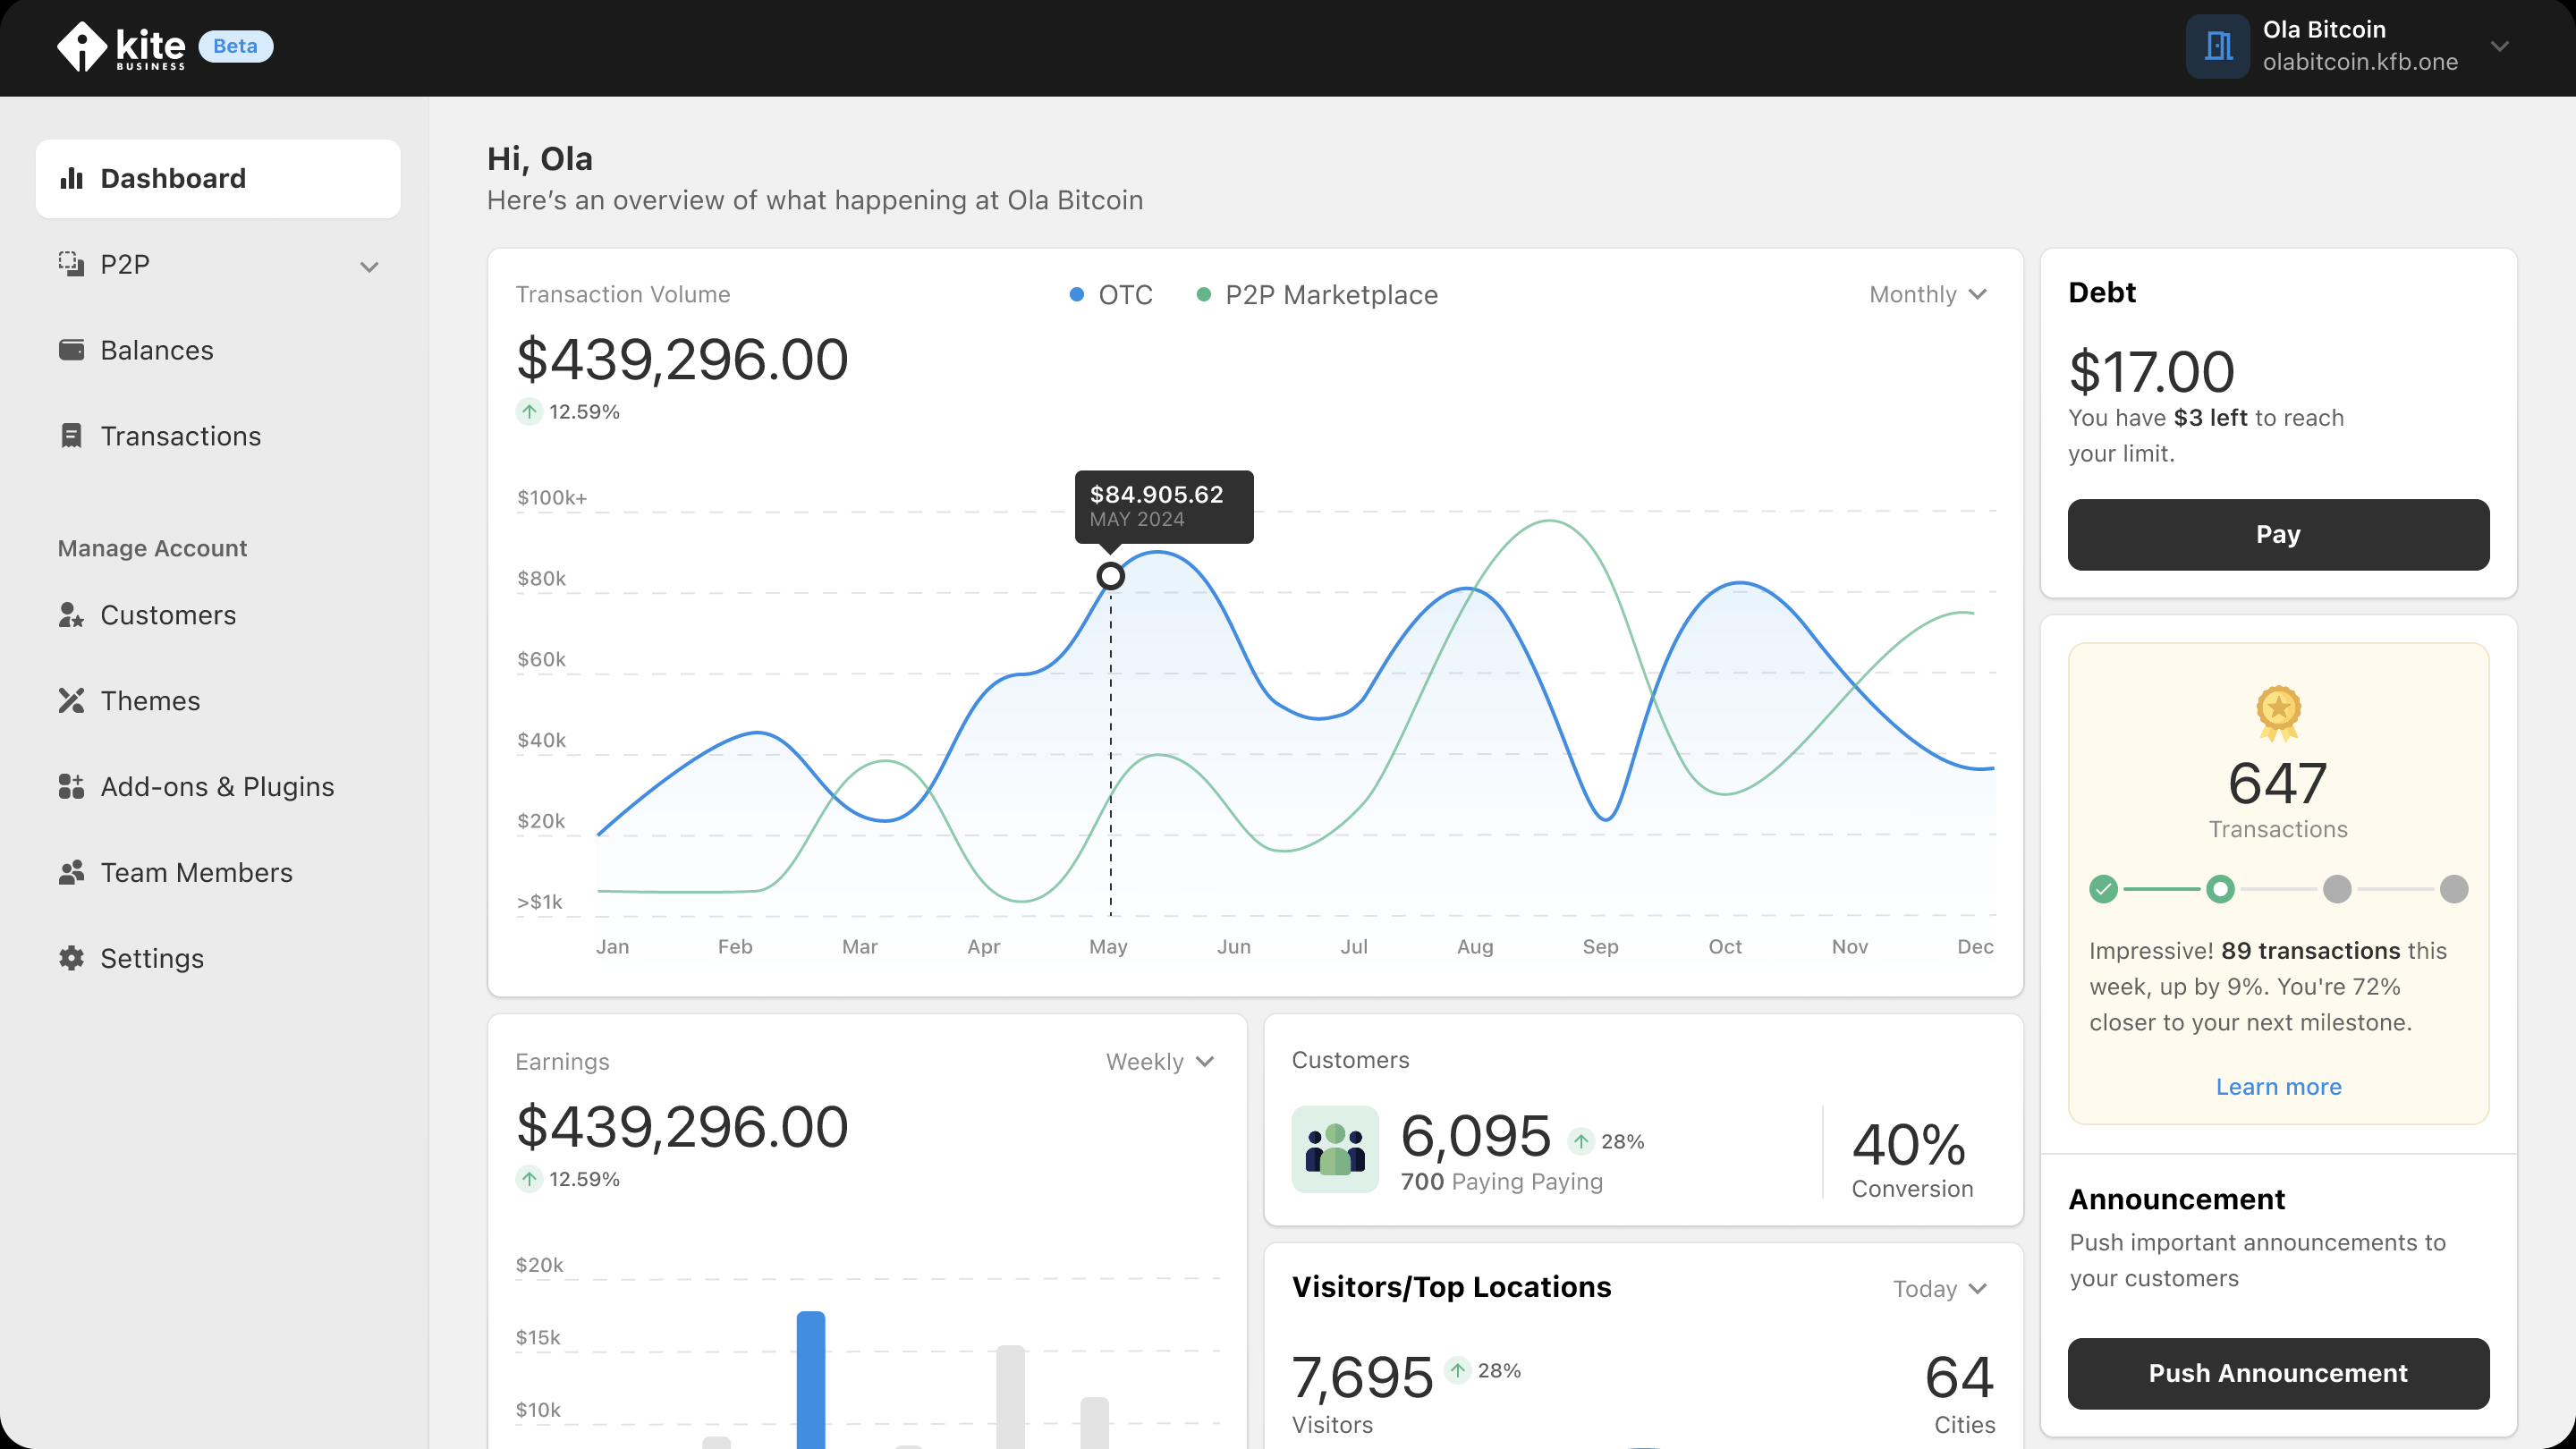Click the Transactions receipt icon
2576x1449 pixels.
point(71,436)
